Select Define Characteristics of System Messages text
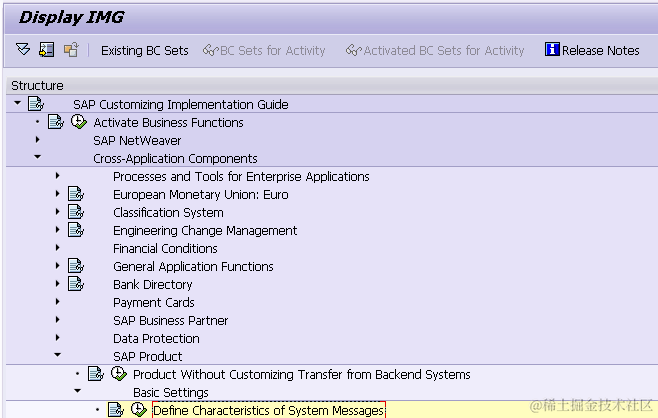Image resolution: width=658 pixels, height=418 pixels. pos(269,410)
